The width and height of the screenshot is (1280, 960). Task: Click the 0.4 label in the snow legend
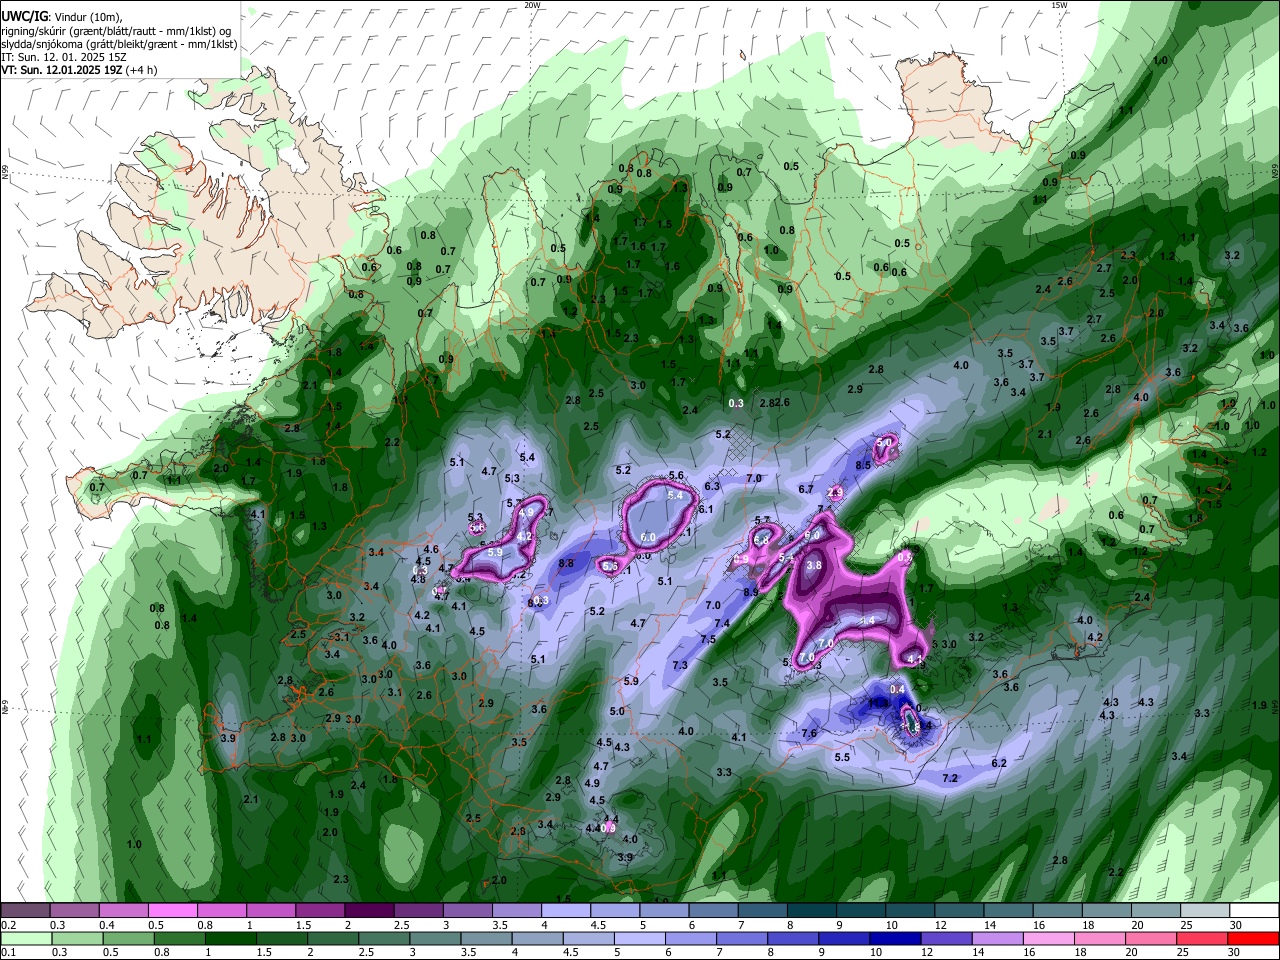[x=107, y=925]
